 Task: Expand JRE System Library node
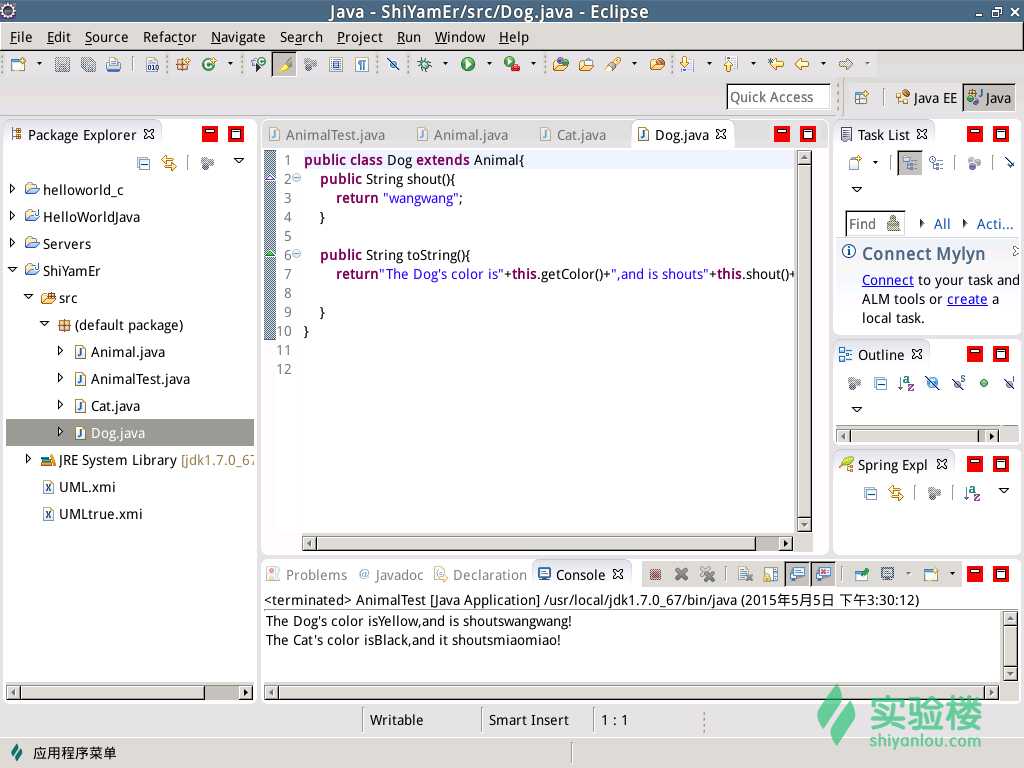(x=28, y=458)
